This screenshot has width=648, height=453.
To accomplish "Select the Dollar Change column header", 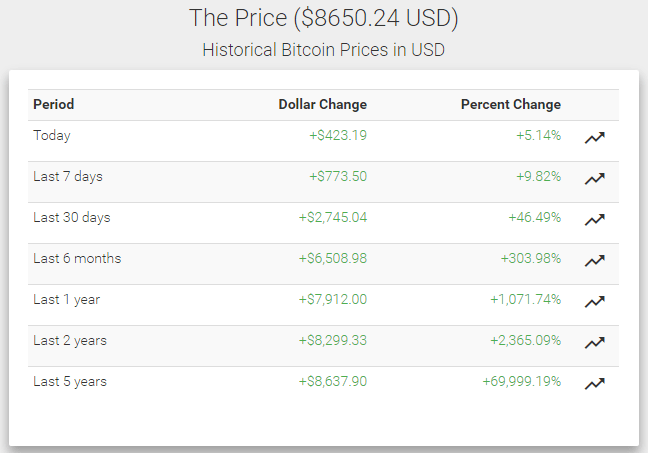I will click(322, 104).
